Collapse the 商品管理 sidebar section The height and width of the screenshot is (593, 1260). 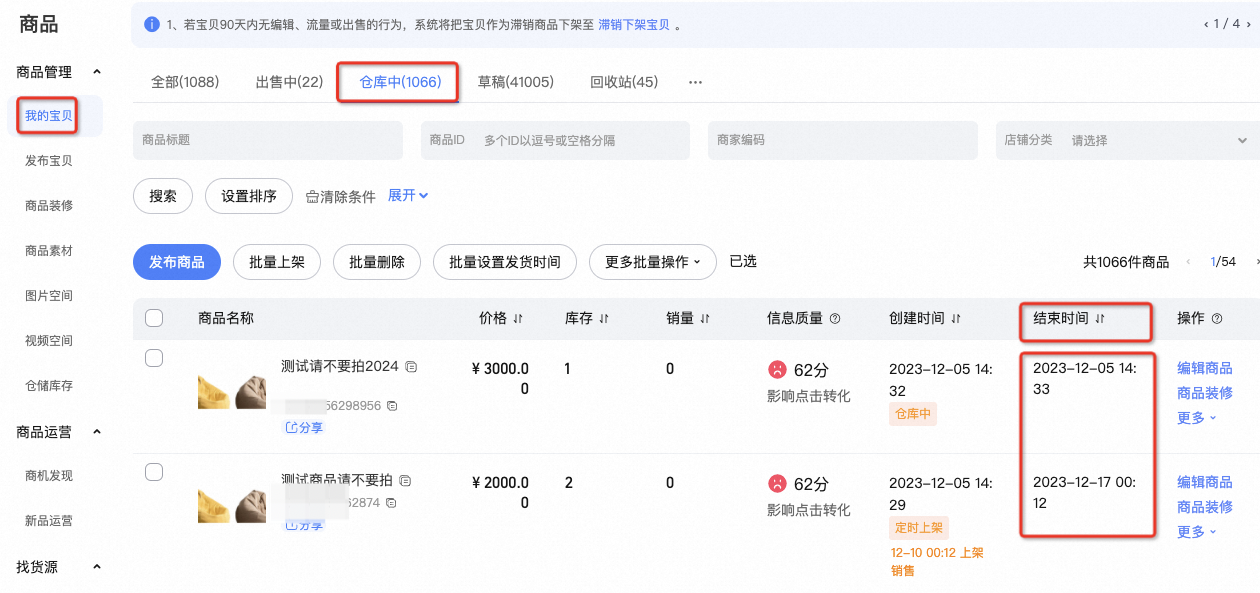point(97,72)
